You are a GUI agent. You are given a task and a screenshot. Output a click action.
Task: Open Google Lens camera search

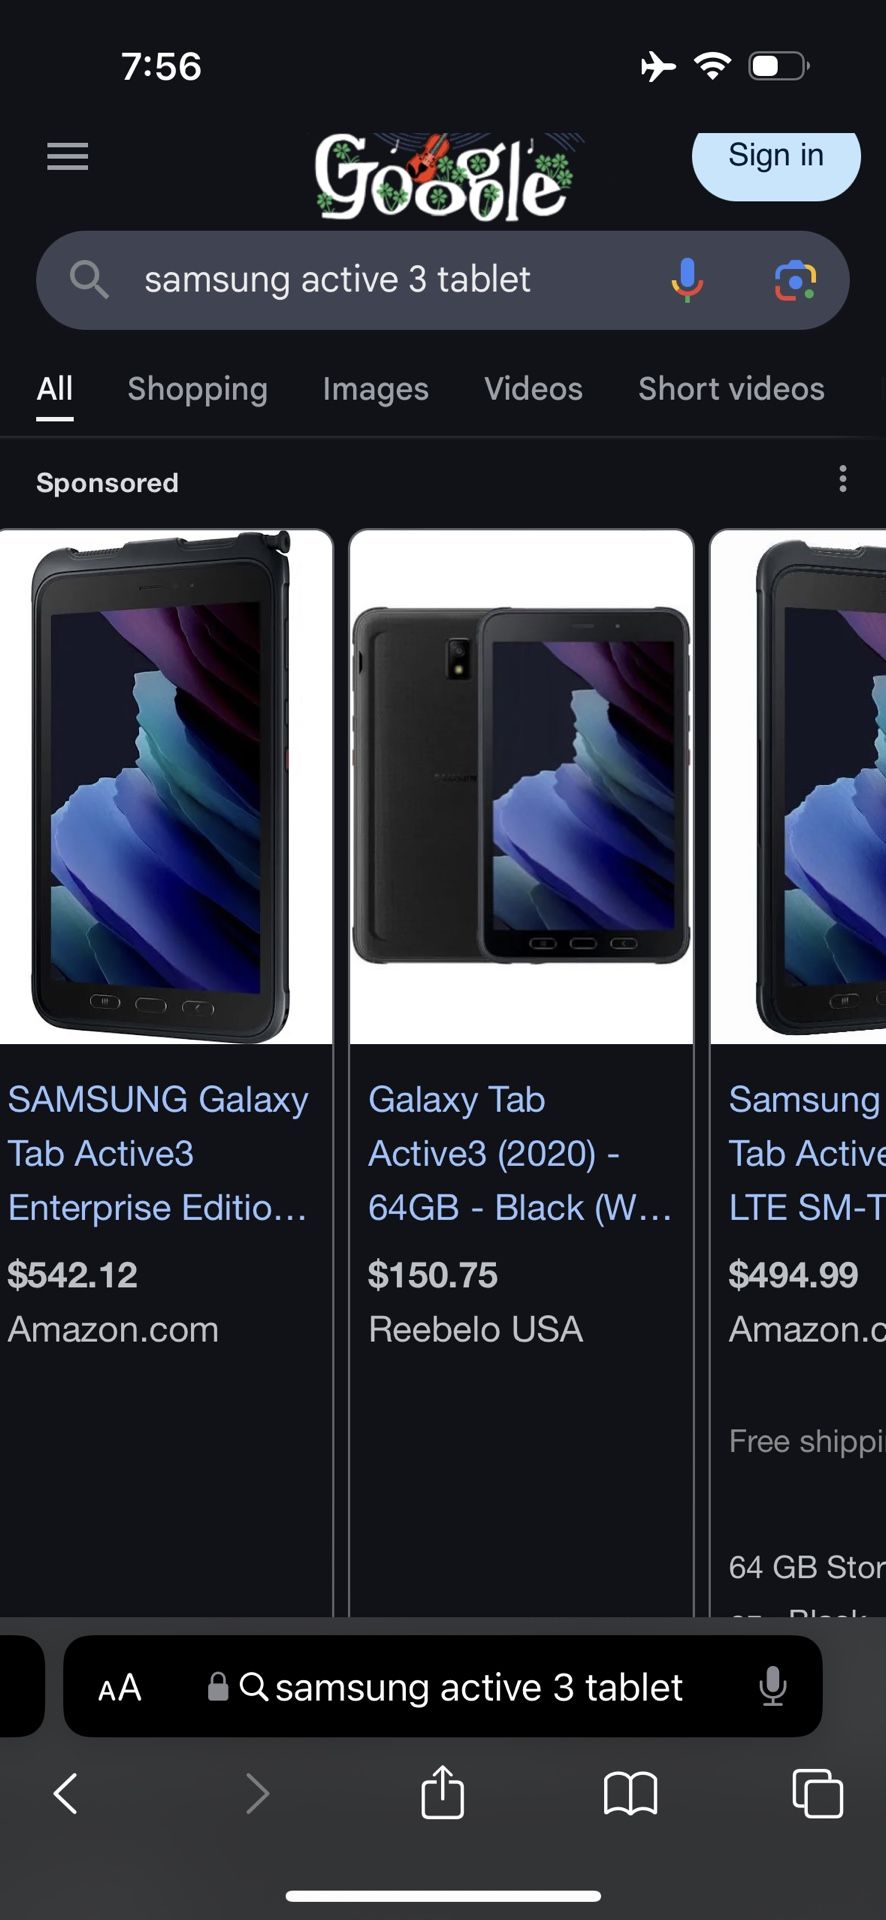coord(796,281)
